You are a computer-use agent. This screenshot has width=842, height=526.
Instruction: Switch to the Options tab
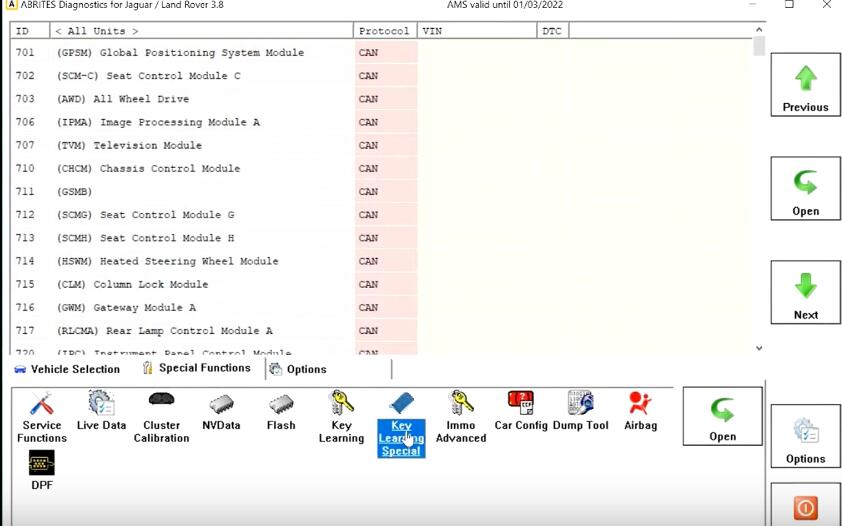click(x=298, y=369)
